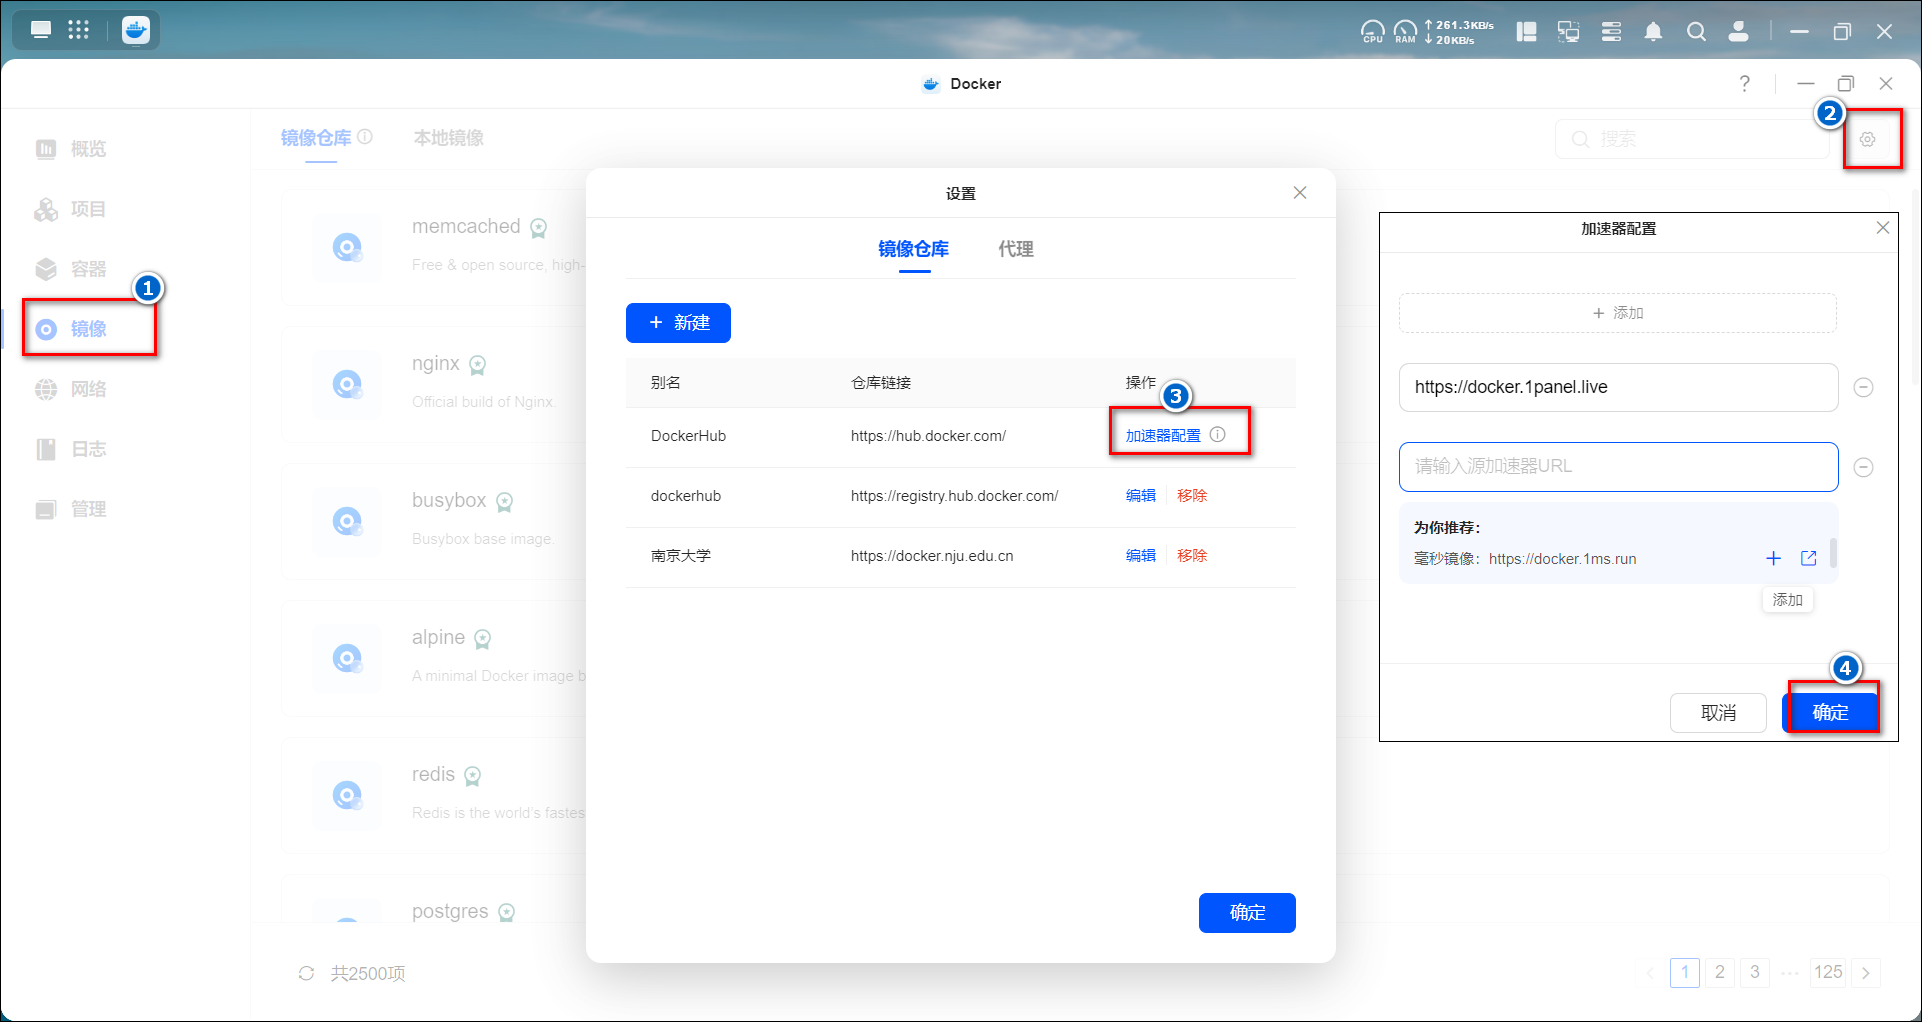
Task: Click the Docker app icon in taskbar
Action: [x=136, y=30]
